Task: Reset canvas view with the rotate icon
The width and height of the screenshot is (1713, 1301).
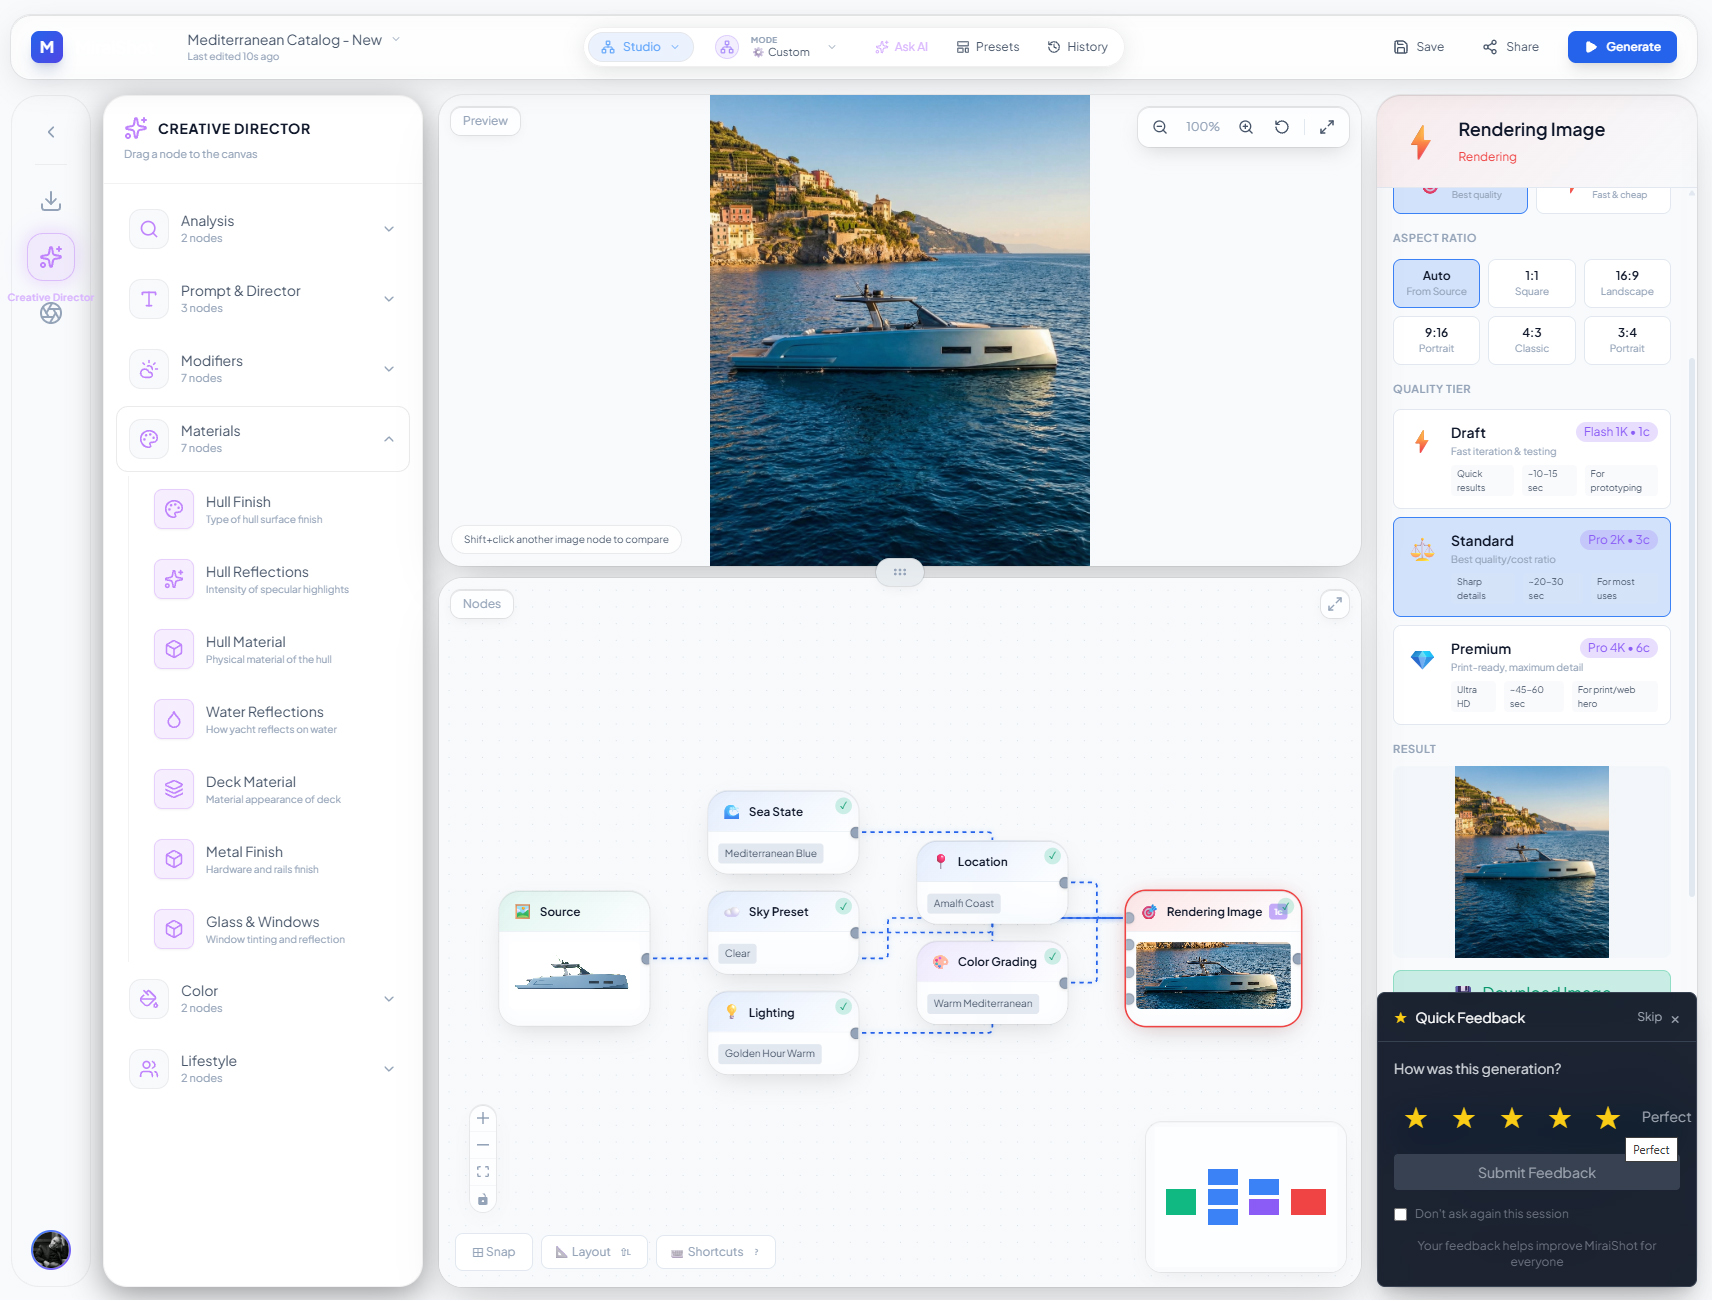Action: (x=1281, y=127)
